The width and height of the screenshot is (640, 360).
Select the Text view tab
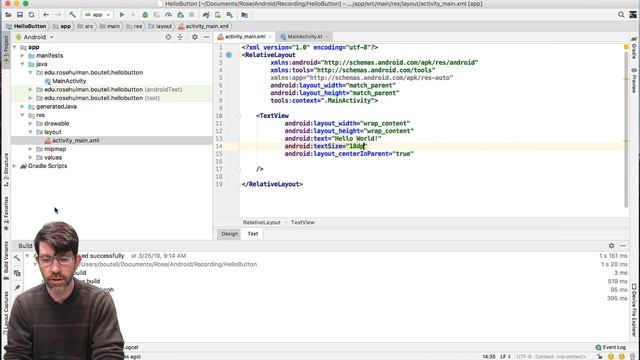pyautogui.click(x=253, y=234)
